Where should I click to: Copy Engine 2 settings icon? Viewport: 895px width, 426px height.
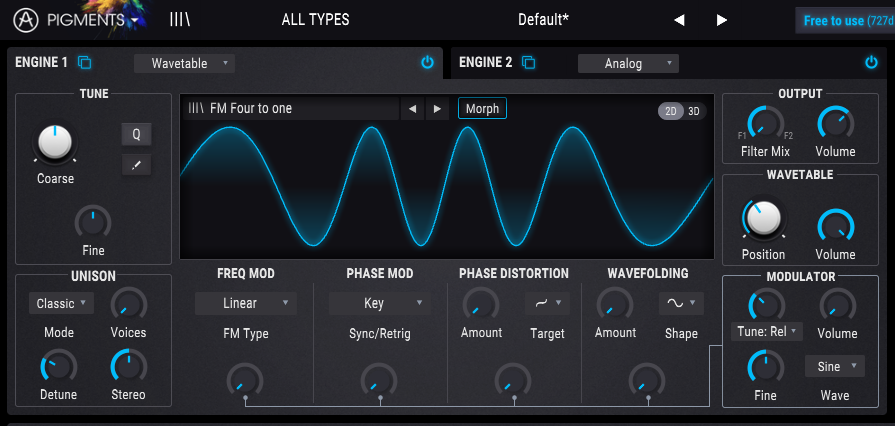click(x=529, y=62)
